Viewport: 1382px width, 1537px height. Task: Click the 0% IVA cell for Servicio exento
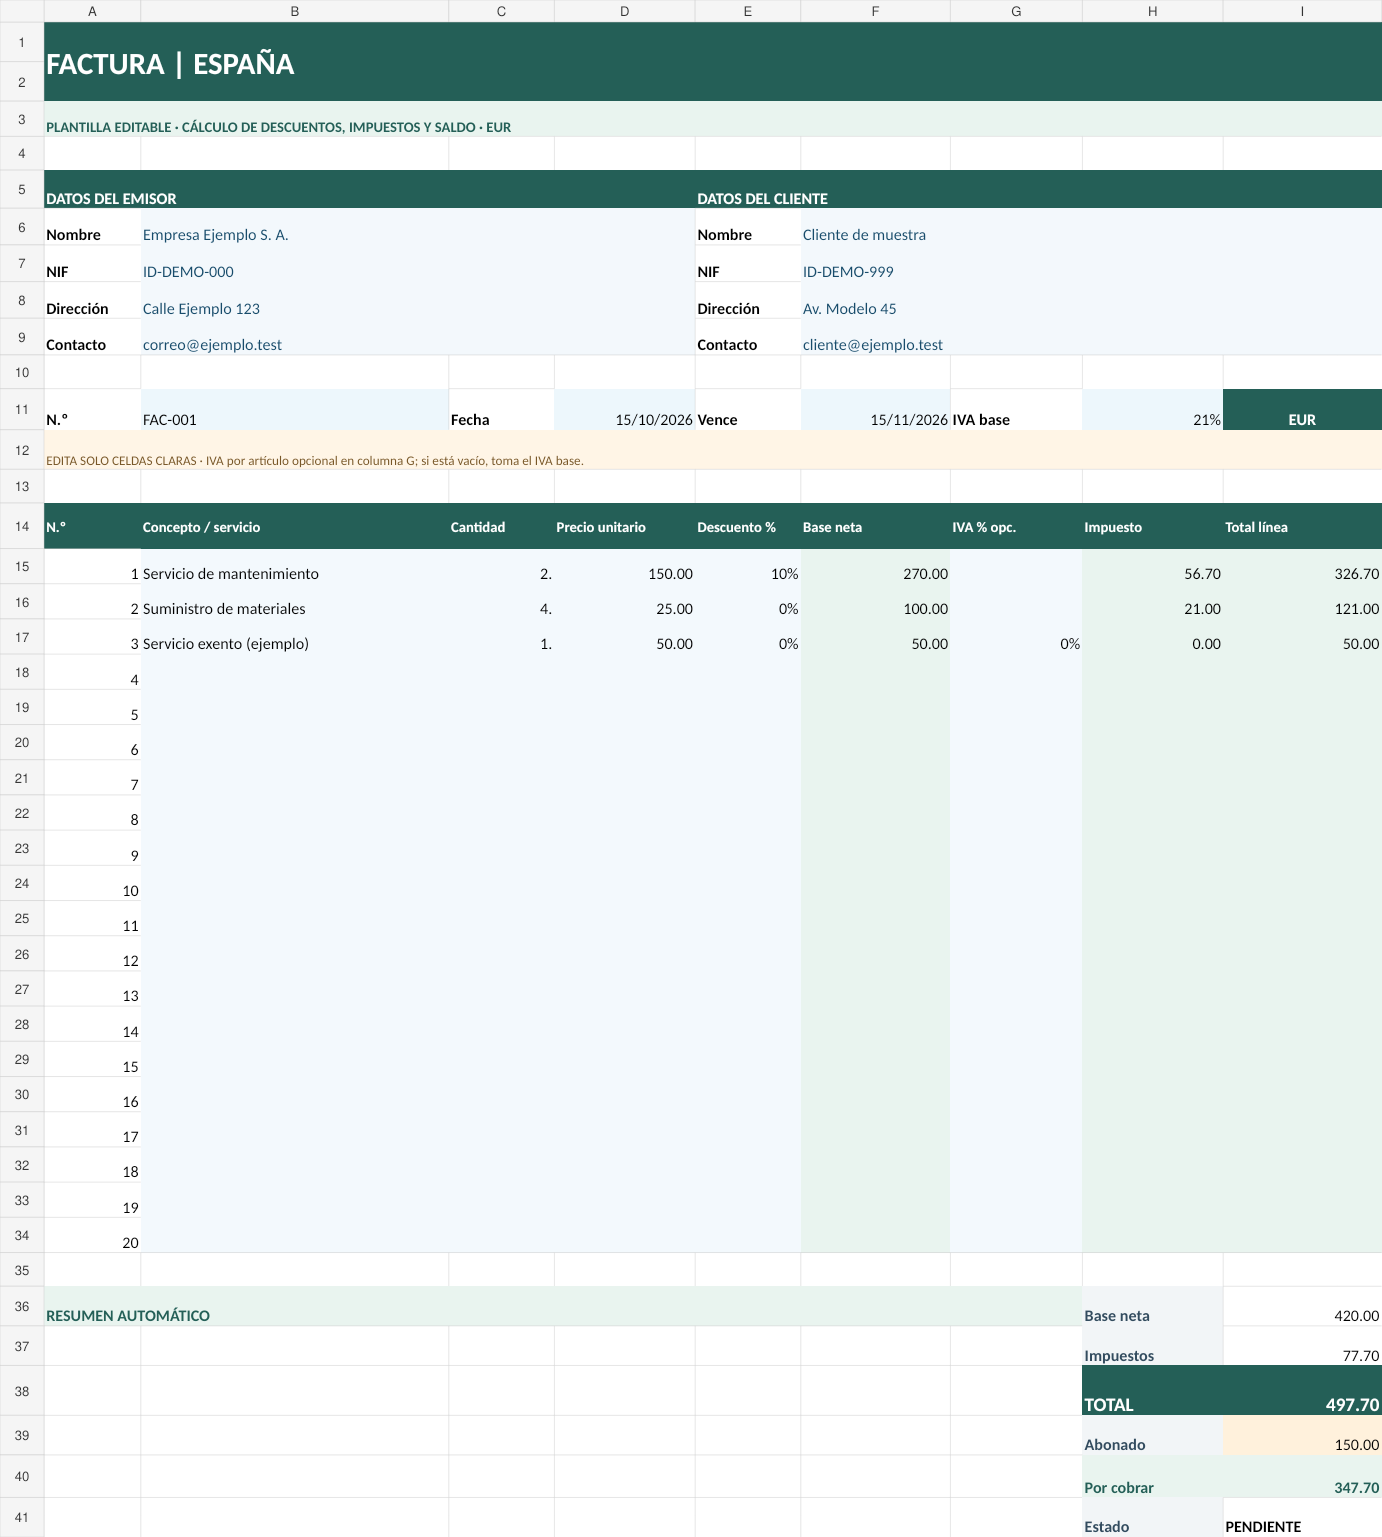pyautogui.click(x=1016, y=637)
